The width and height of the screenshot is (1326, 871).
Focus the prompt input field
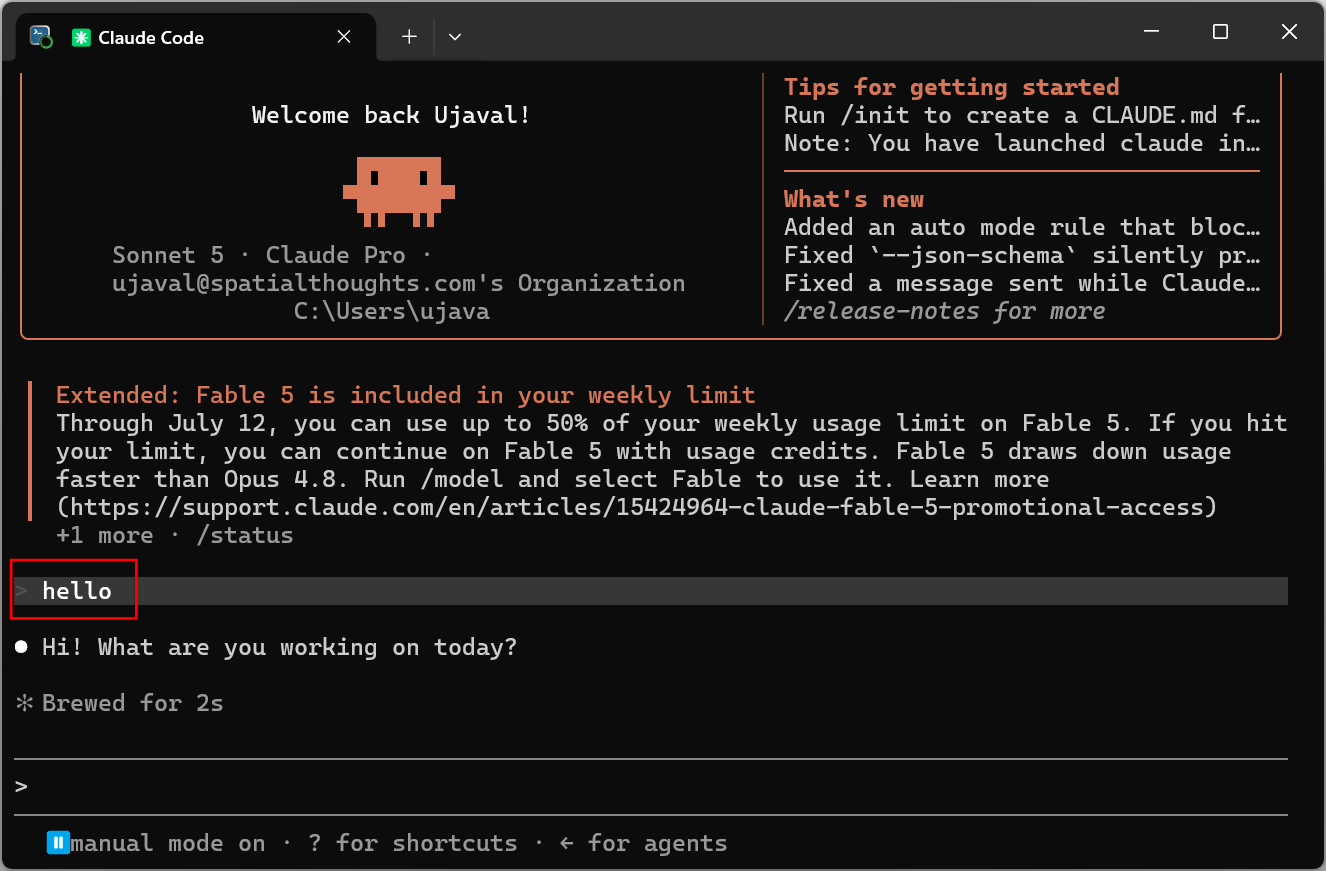click(651, 787)
